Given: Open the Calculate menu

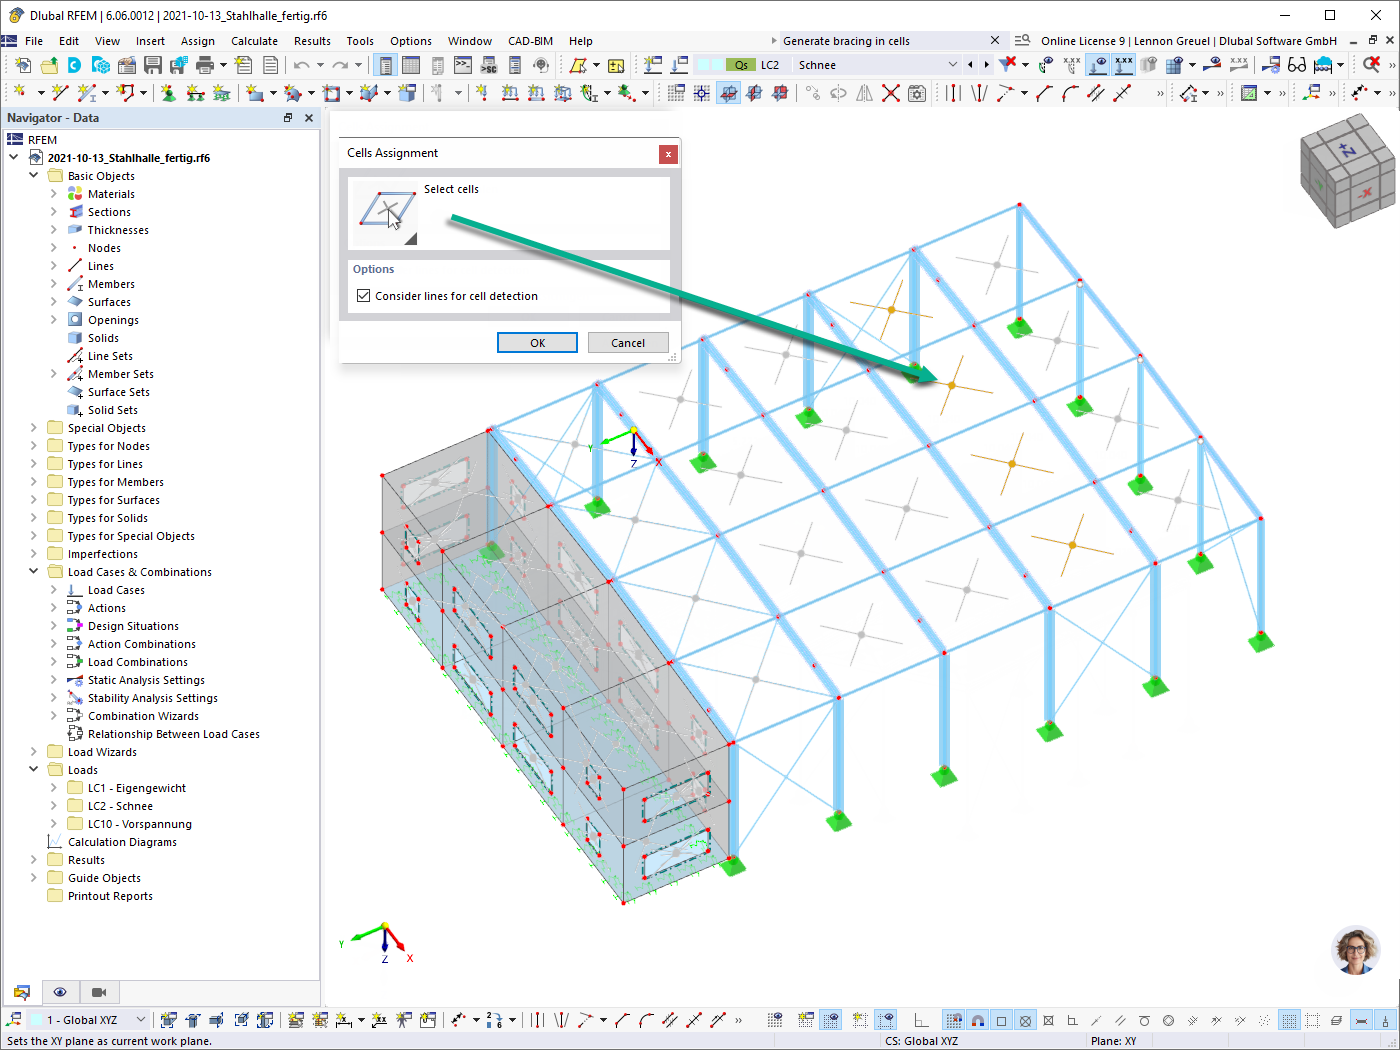Looking at the screenshot, I should coord(254,41).
